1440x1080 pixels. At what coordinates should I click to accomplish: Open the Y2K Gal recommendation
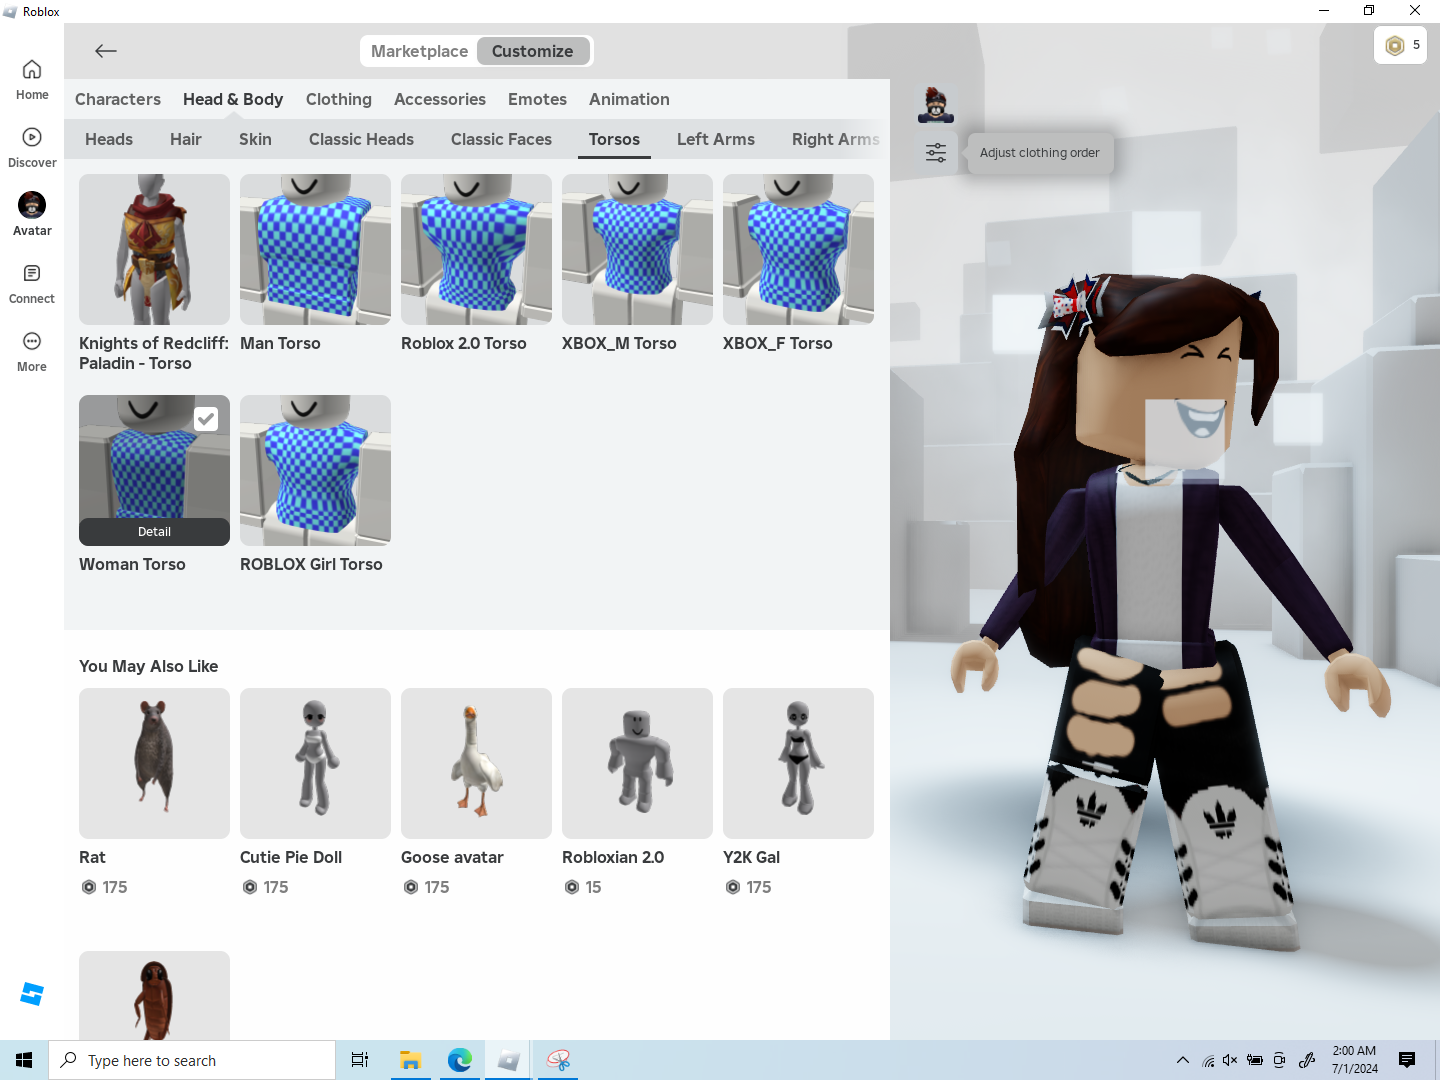pos(798,763)
